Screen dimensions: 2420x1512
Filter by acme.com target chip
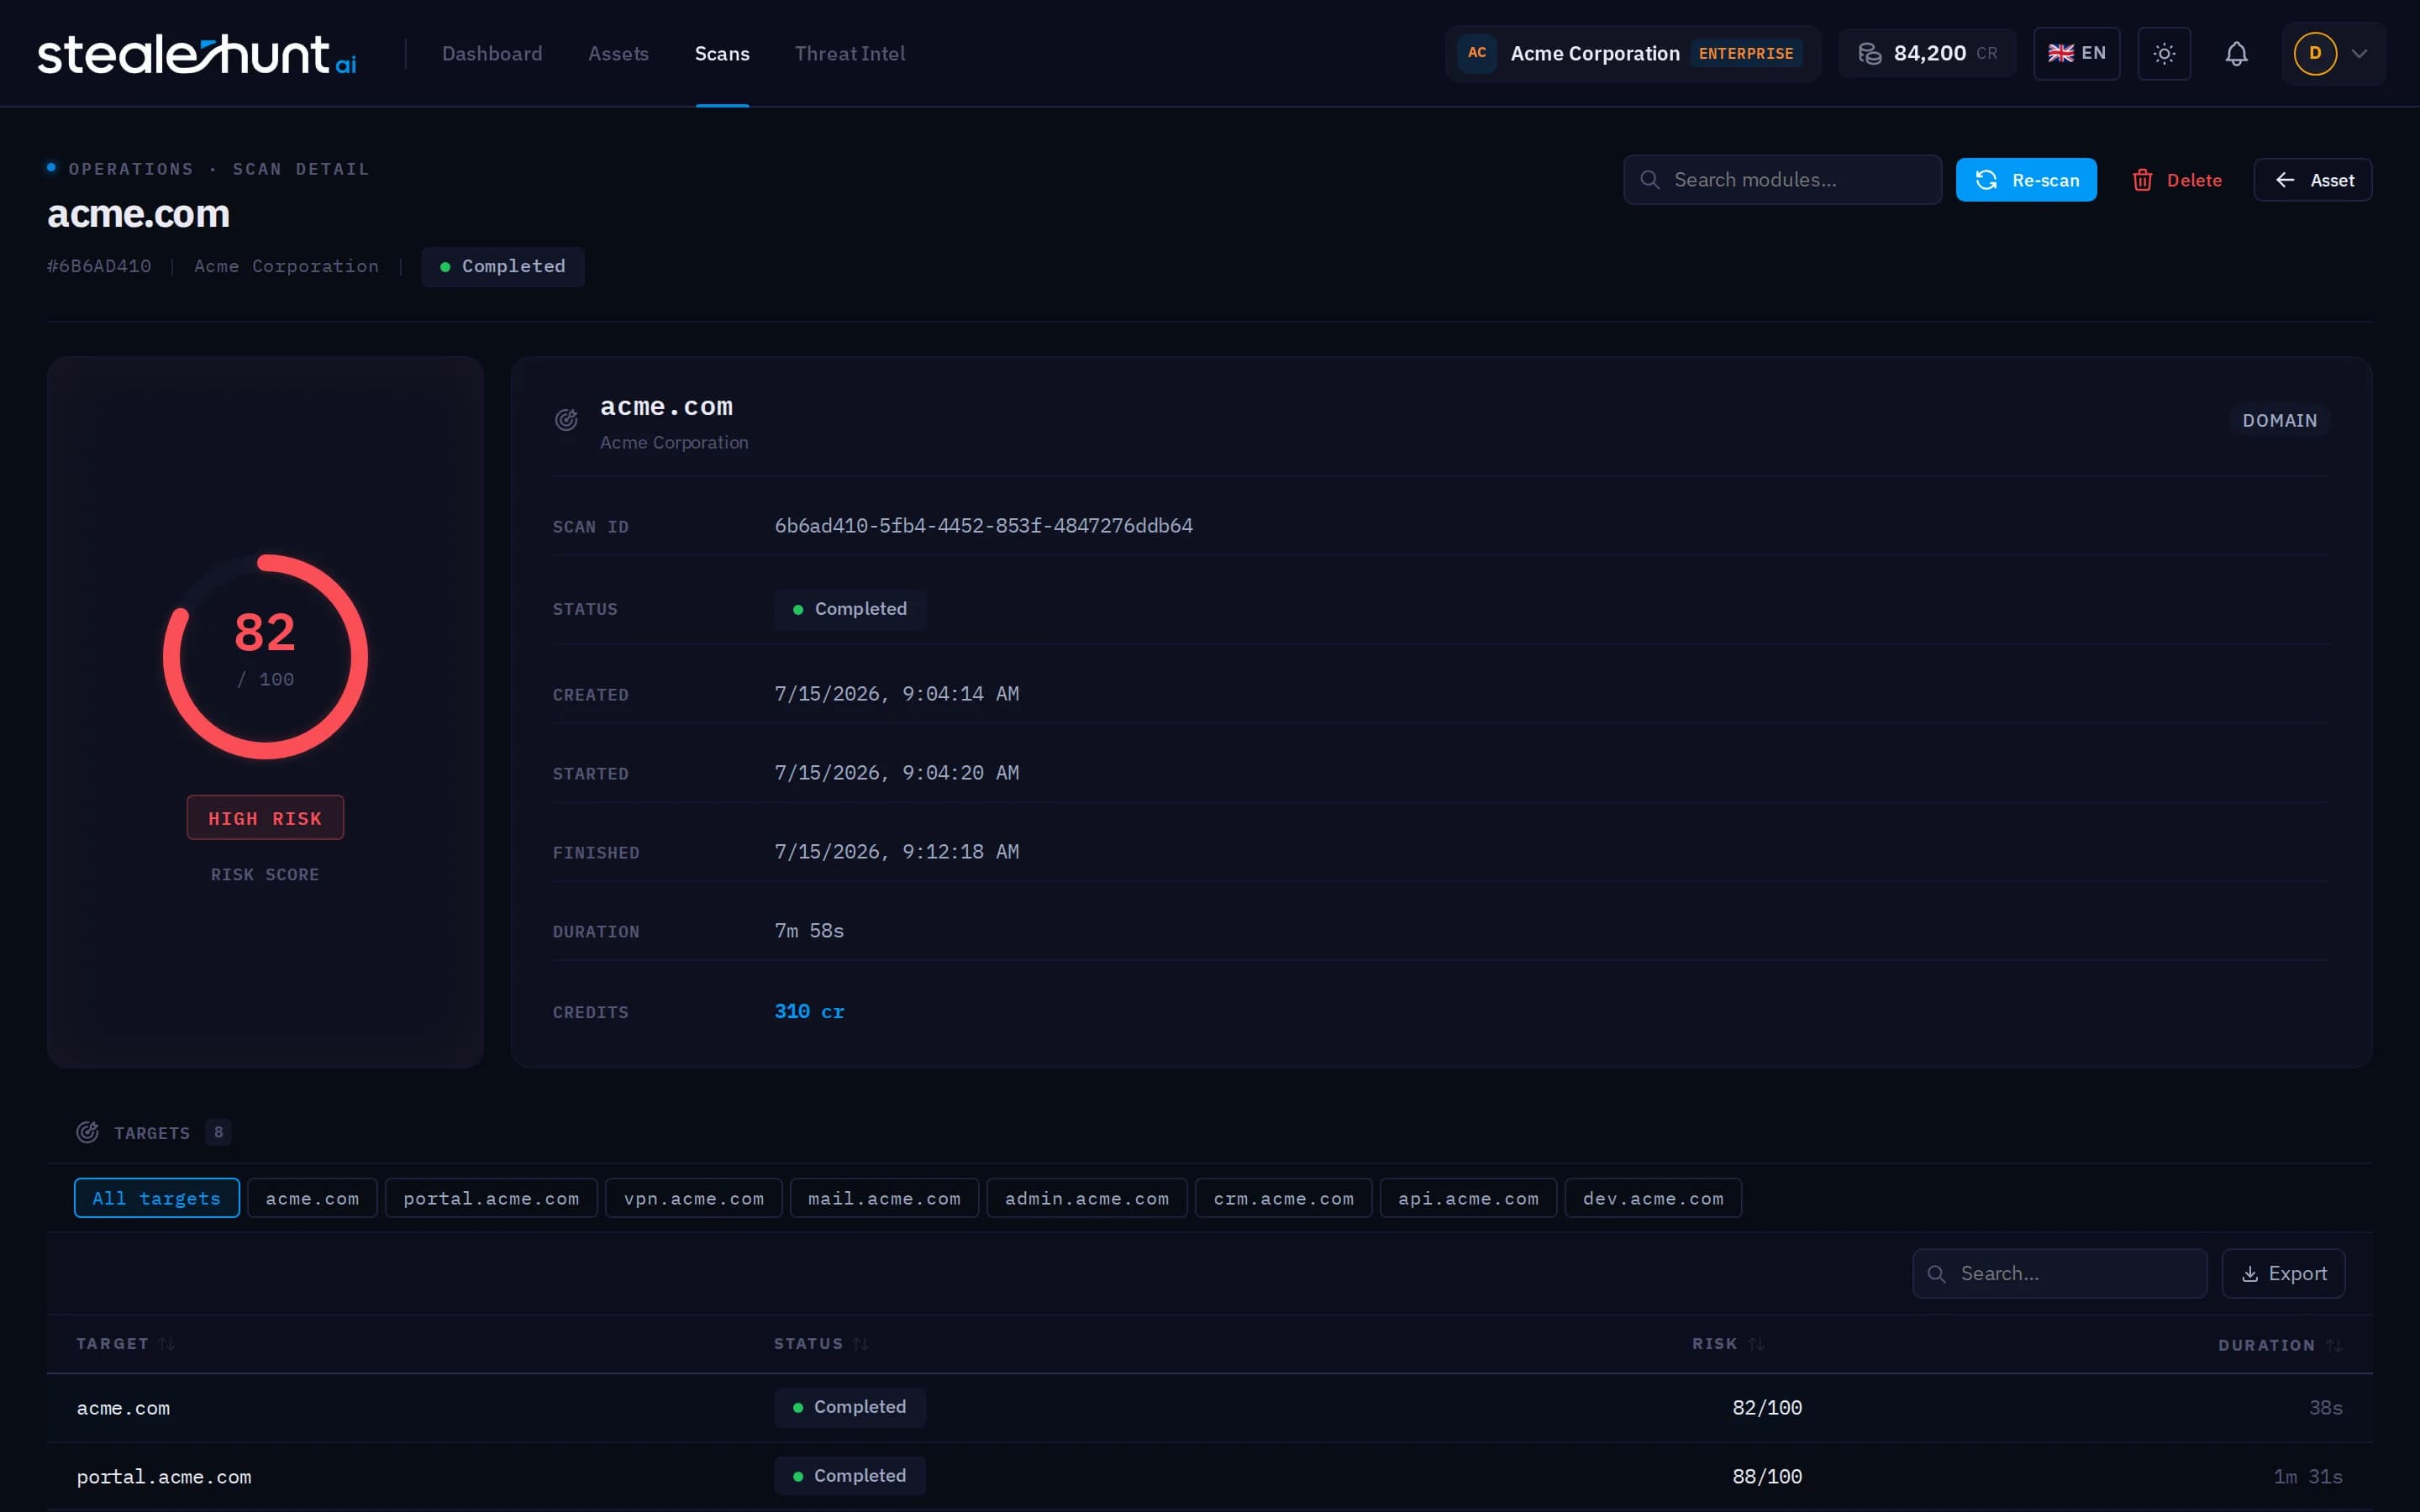point(312,1198)
